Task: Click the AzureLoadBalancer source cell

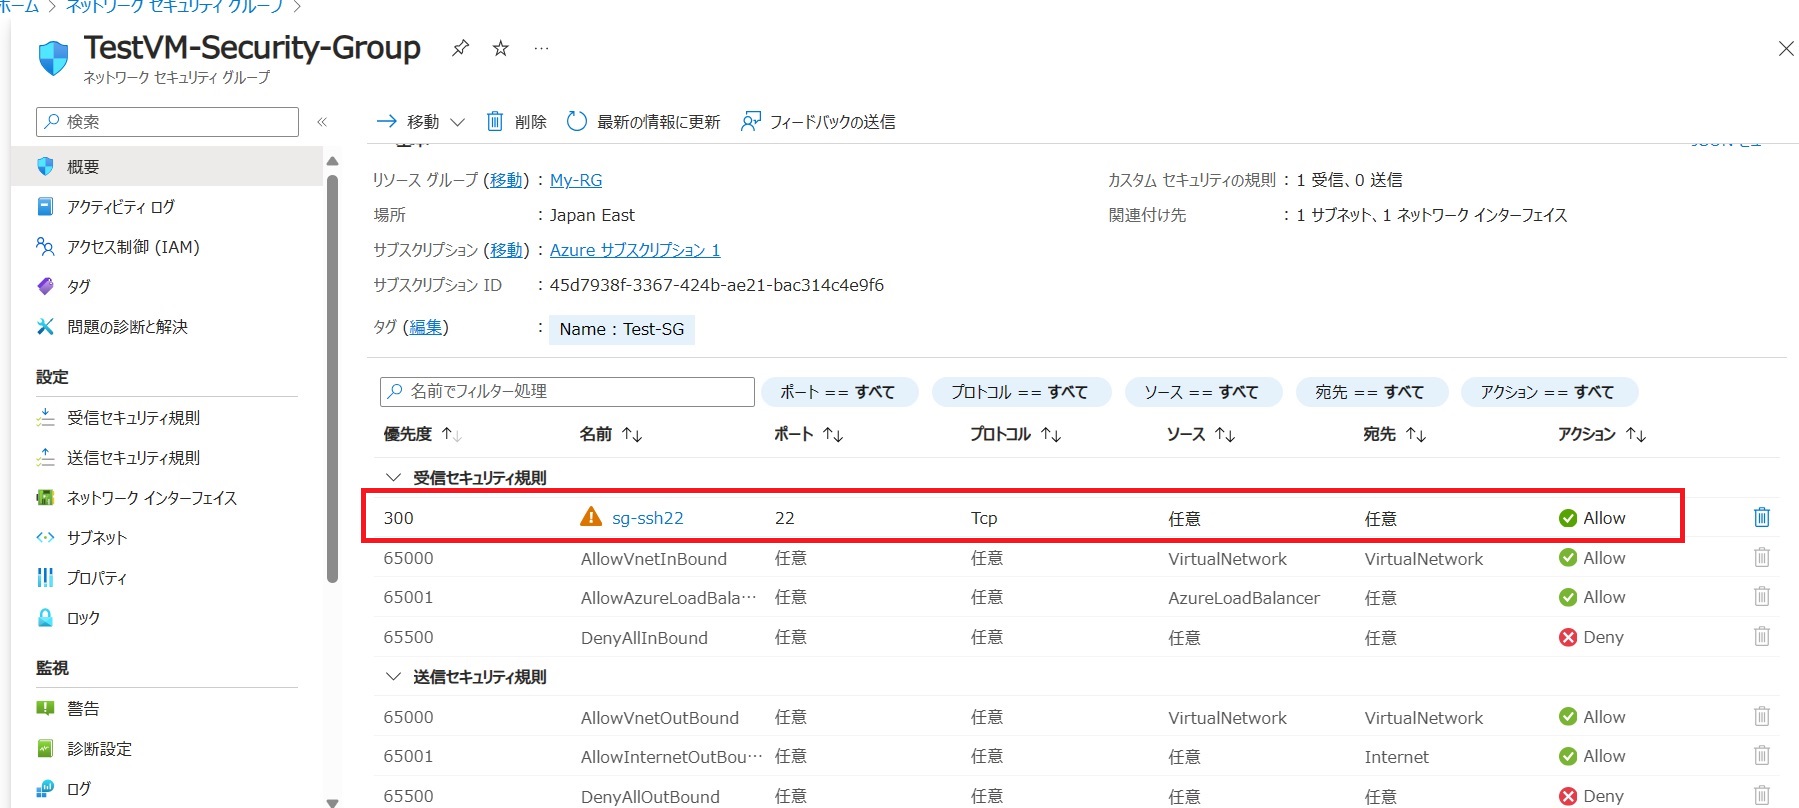Action: [x=1244, y=598]
